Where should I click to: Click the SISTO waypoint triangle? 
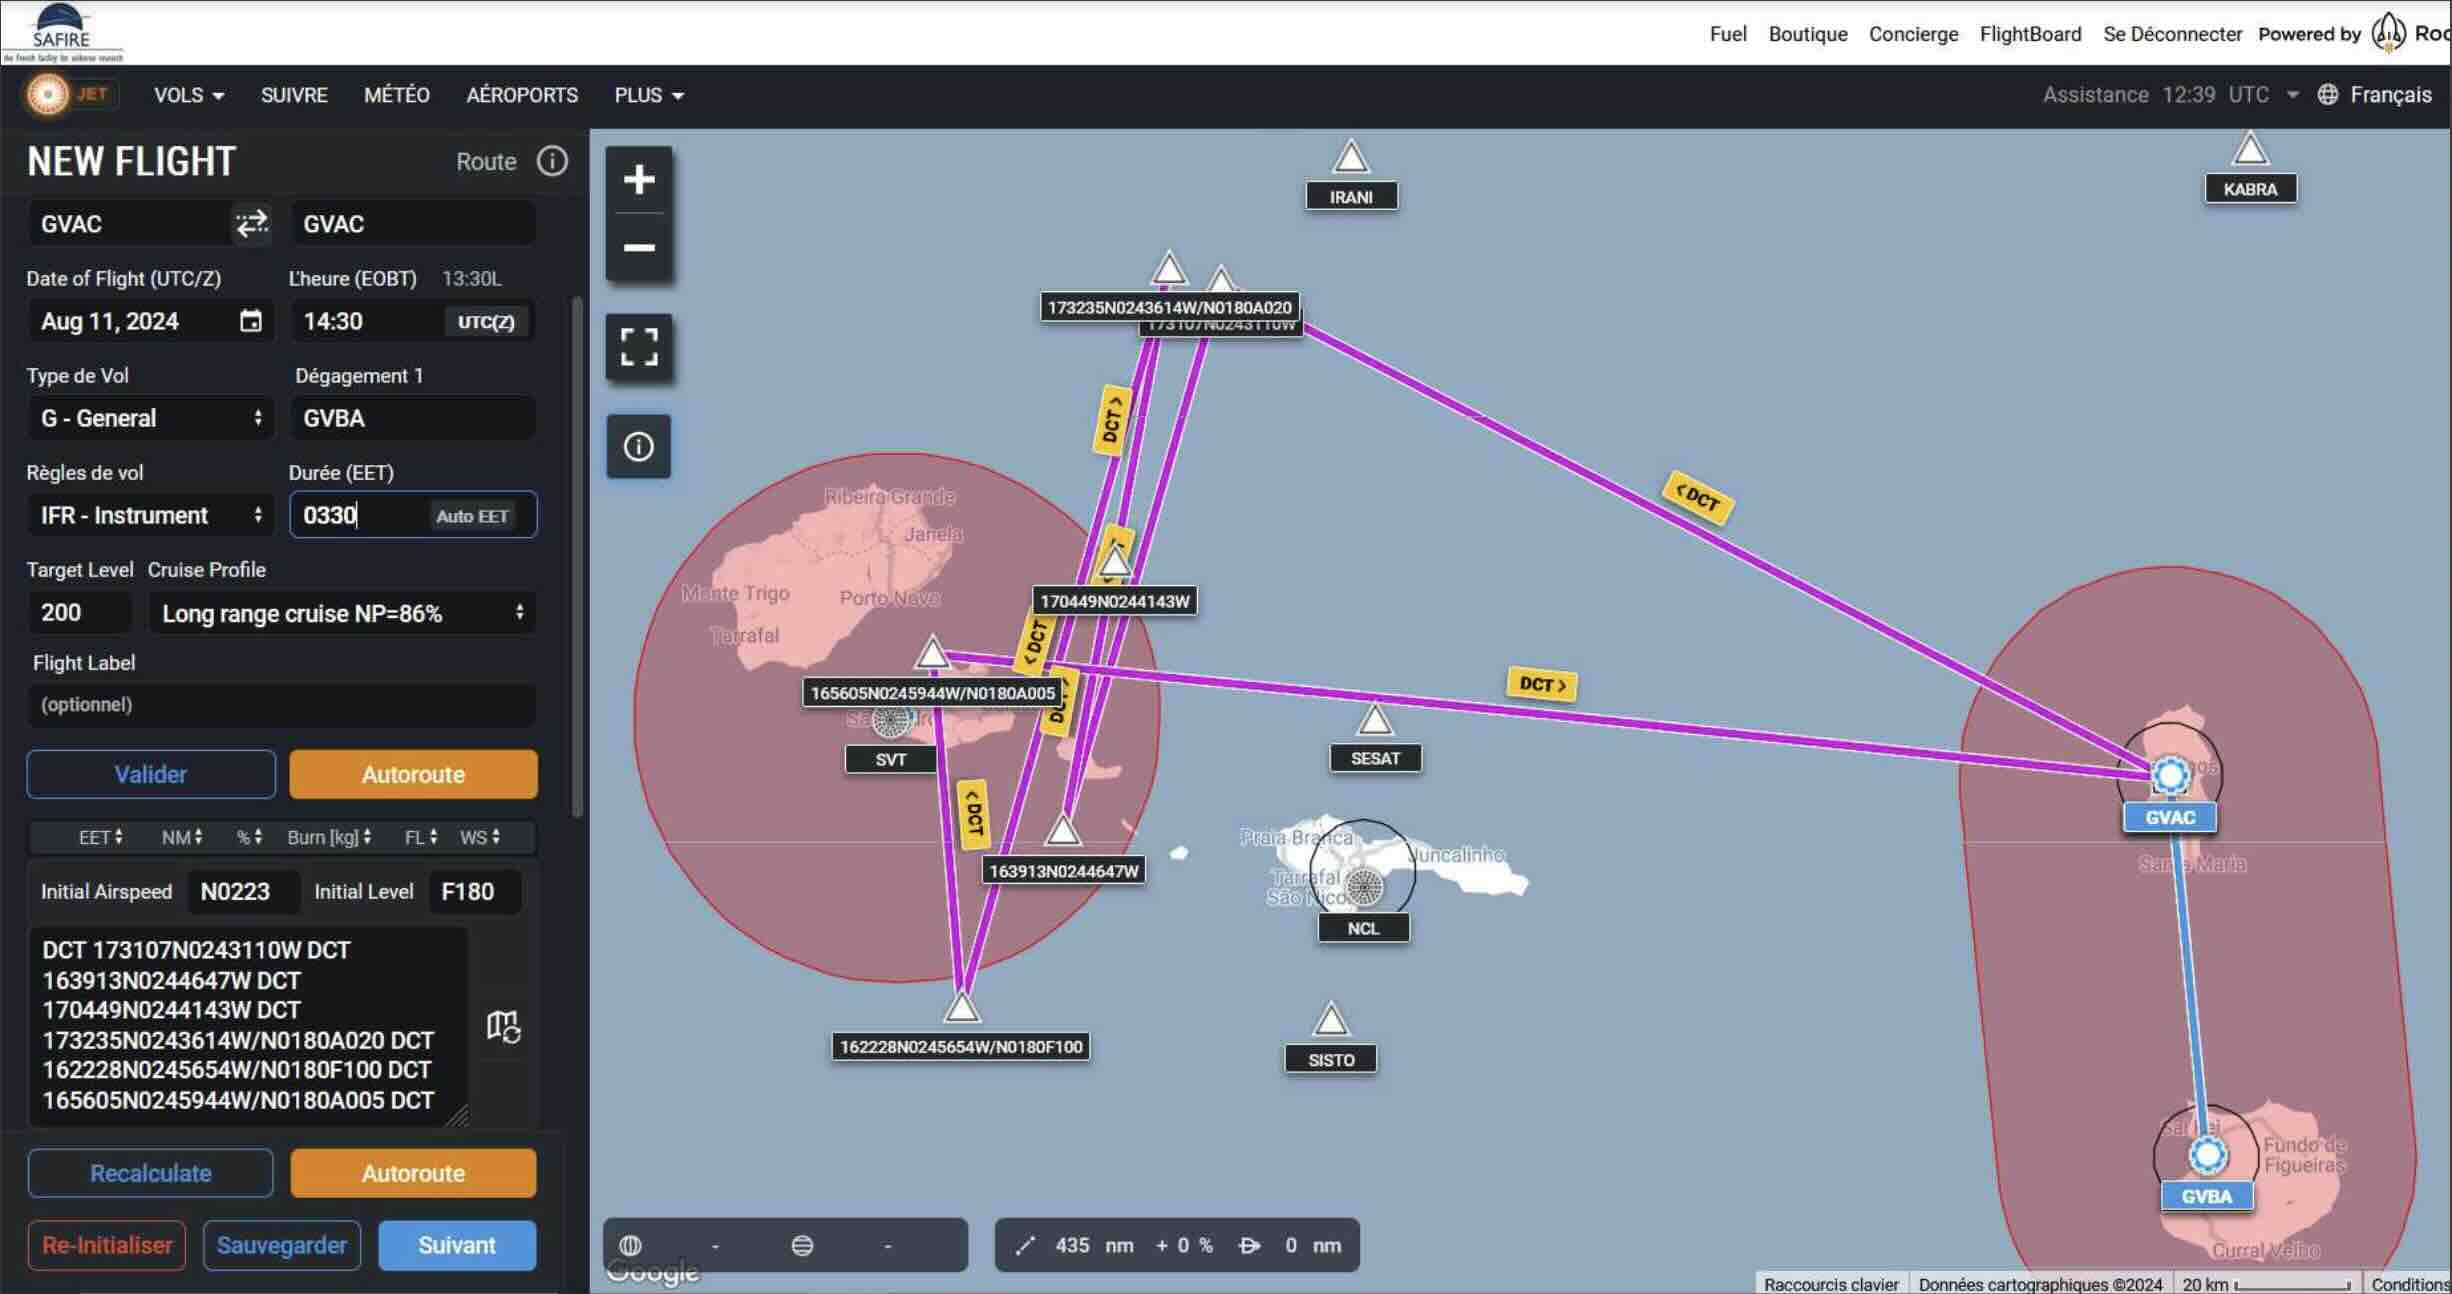click(1330, 1020)
